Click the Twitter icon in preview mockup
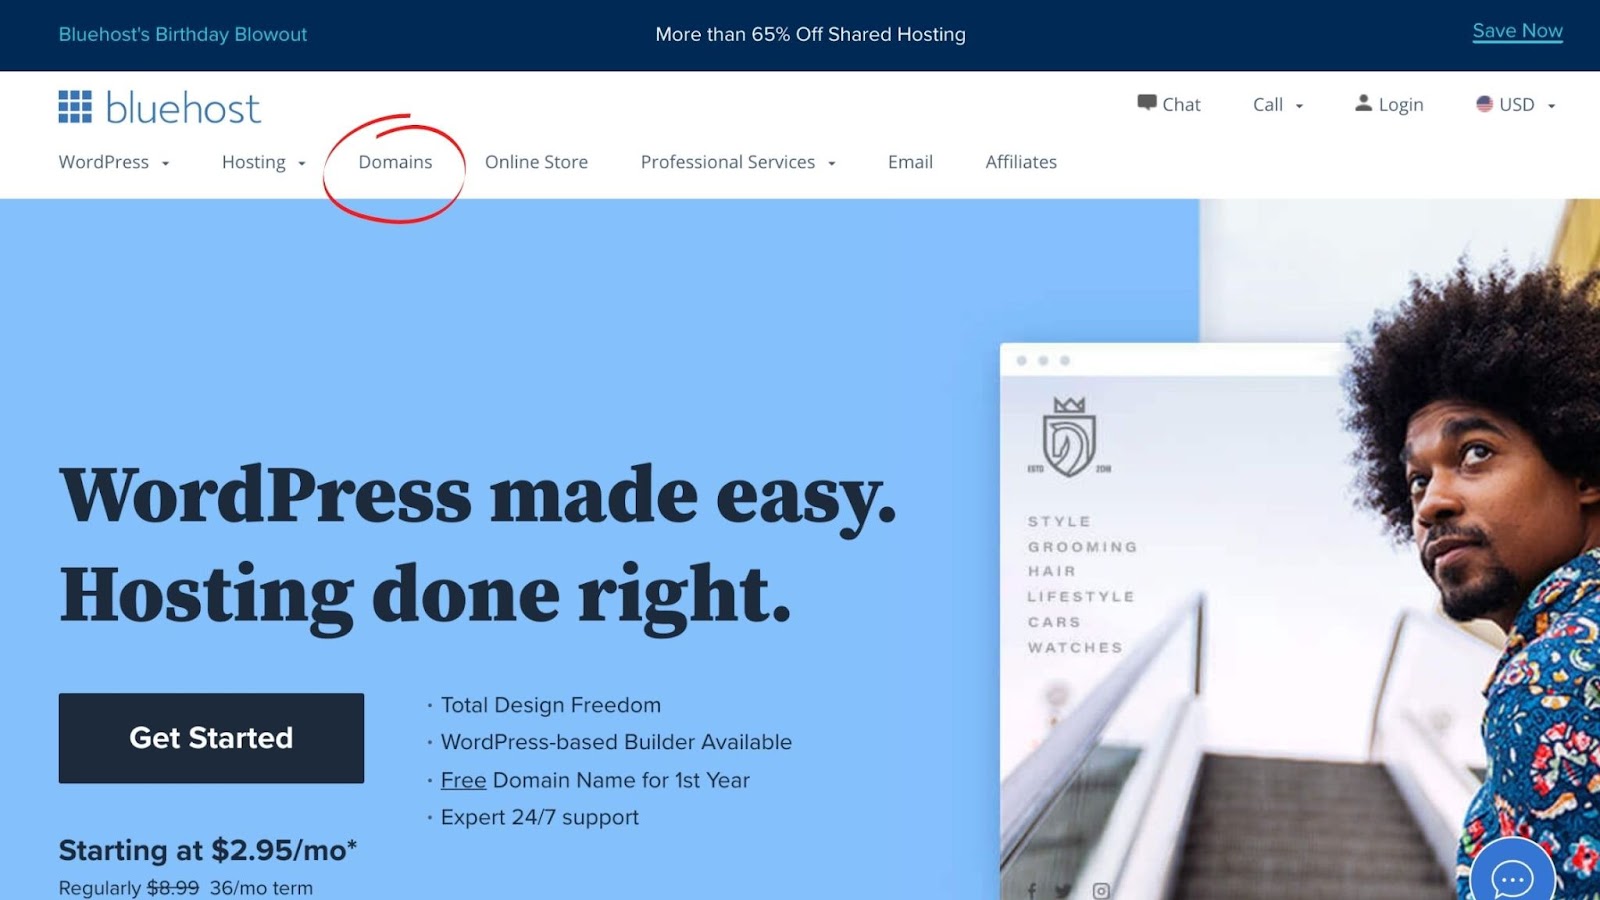 point(1063,891)
